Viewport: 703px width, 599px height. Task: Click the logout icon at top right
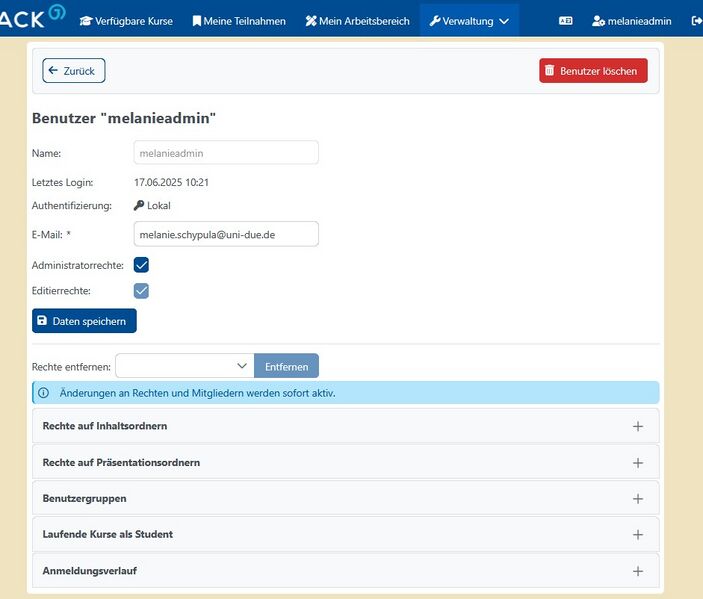pos(696,21)
